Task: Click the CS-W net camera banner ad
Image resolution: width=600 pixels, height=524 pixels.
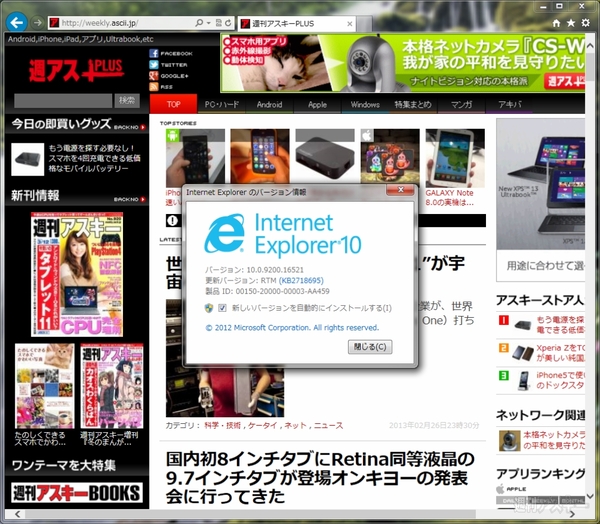Action: click(403, 63)
